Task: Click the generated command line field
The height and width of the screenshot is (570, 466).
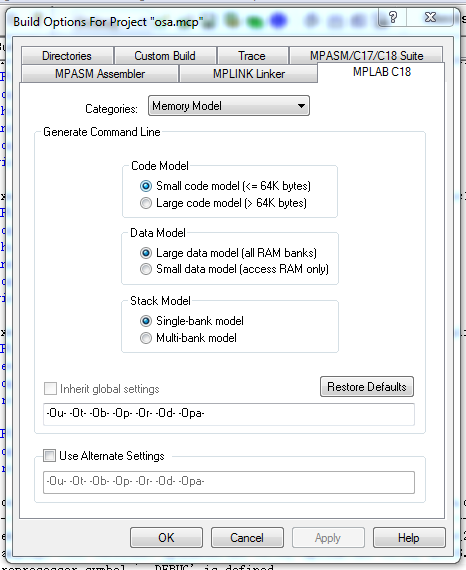Action: [x=229, y=414]
